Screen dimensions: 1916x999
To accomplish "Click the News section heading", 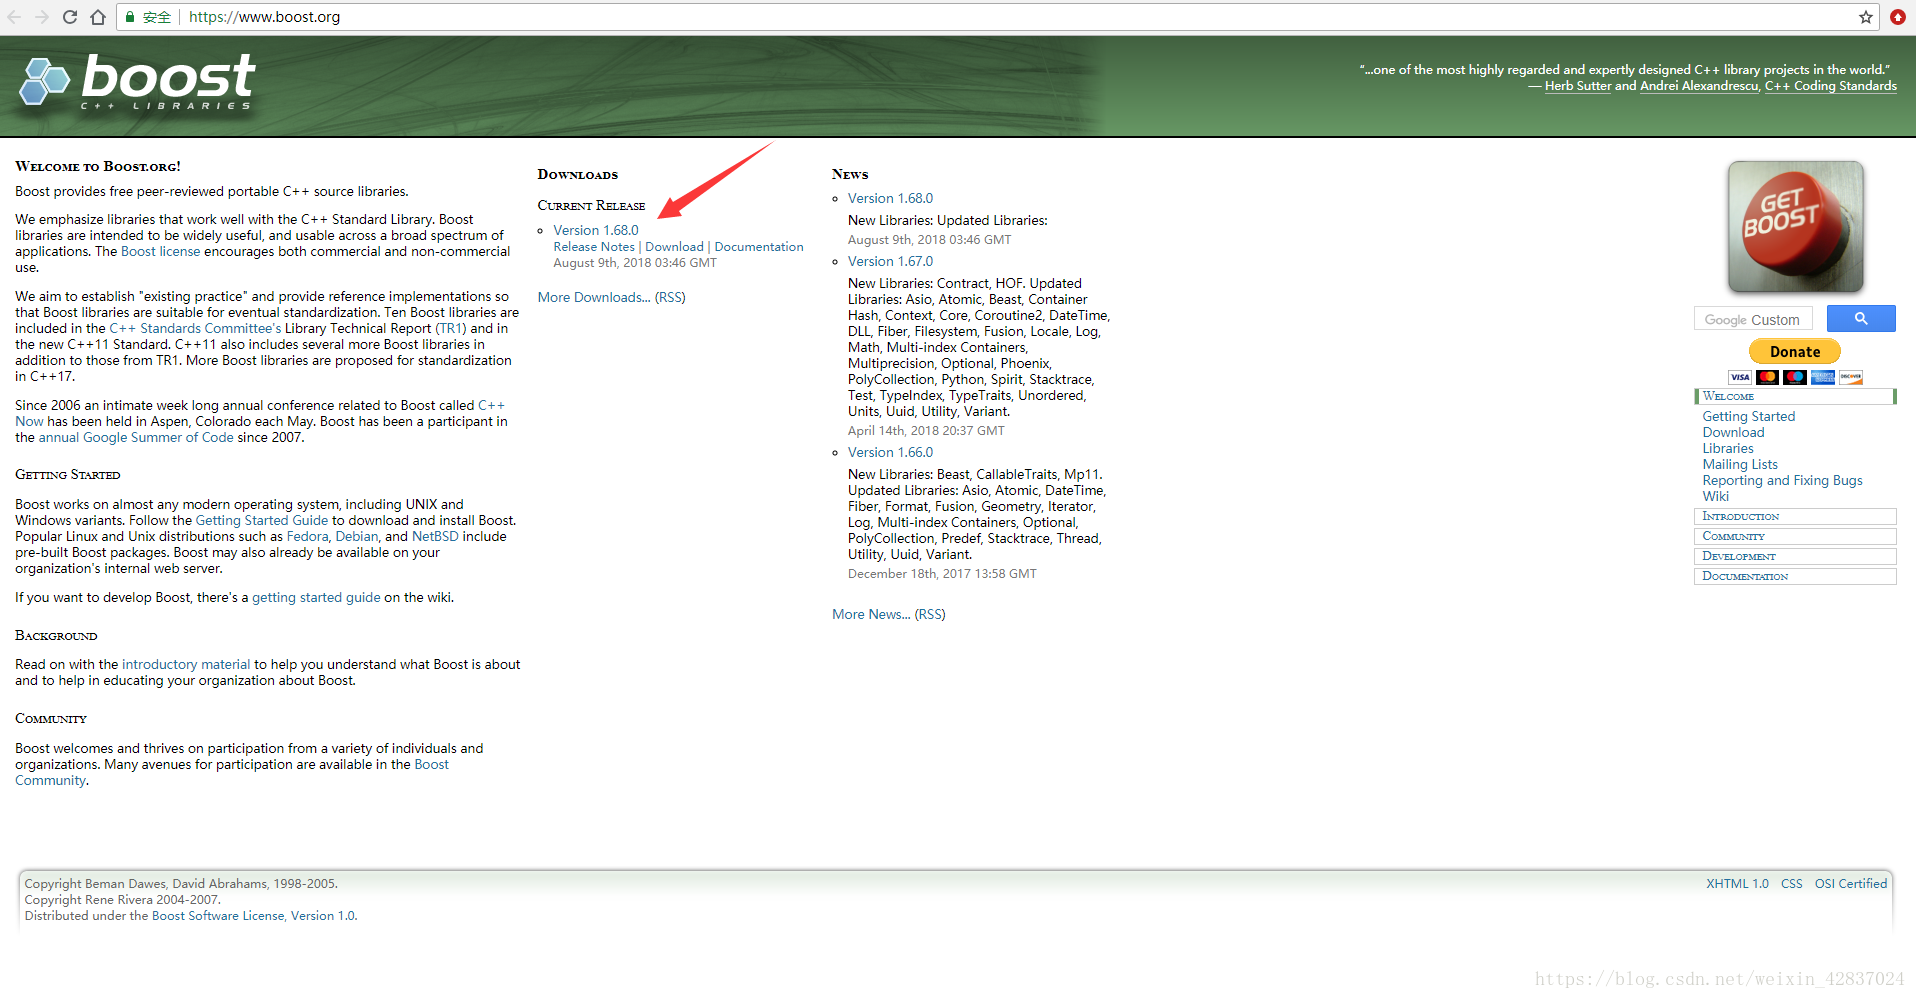I will tap(850, 174).
